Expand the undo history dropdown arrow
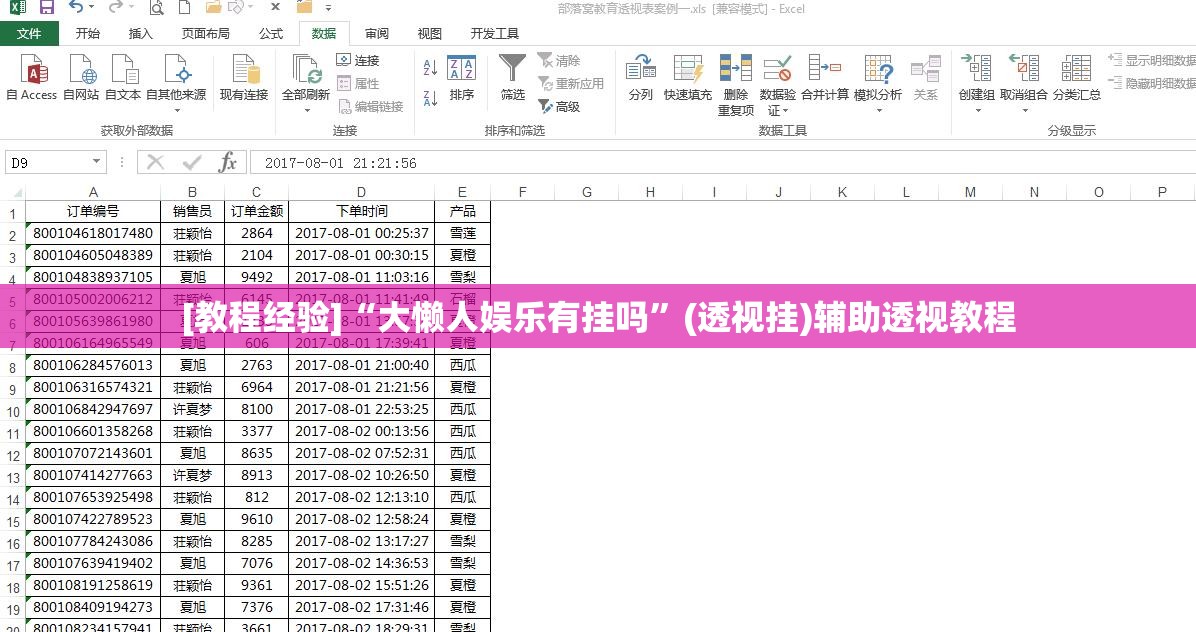 coord(92,8)
